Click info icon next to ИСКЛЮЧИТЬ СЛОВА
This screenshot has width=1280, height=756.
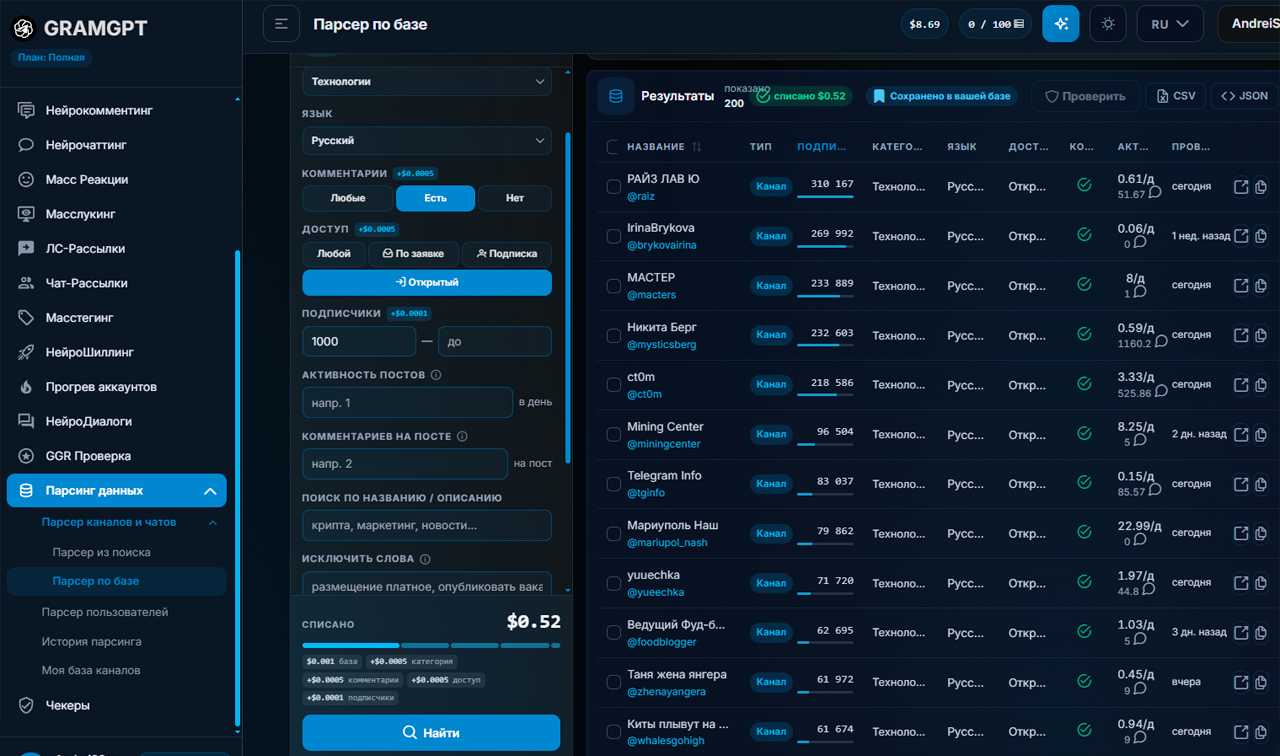(x=425, y=559)
